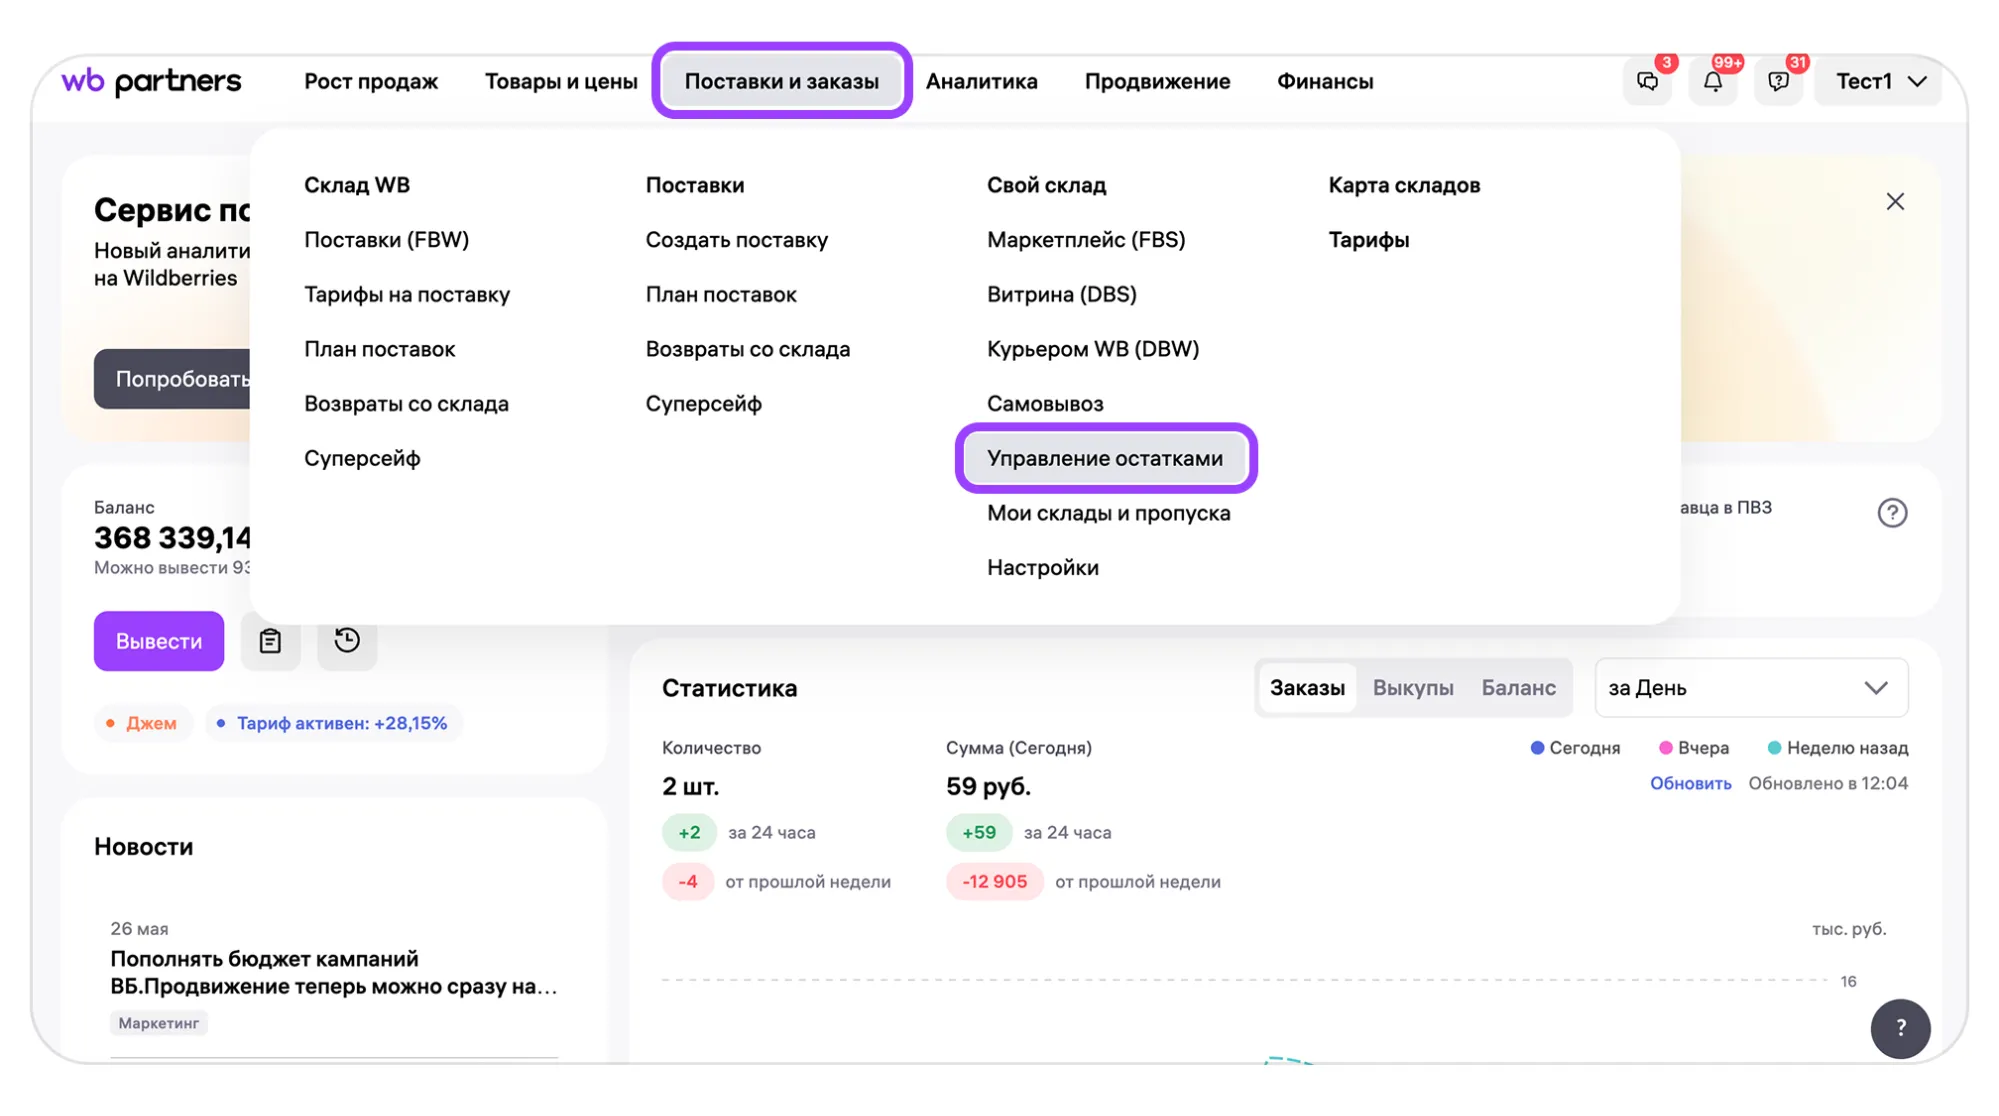Image resolution: width=1999 pixels, height=1116 pixels.
Task: Open the за День period dropdown
Action: point(1750,688)
